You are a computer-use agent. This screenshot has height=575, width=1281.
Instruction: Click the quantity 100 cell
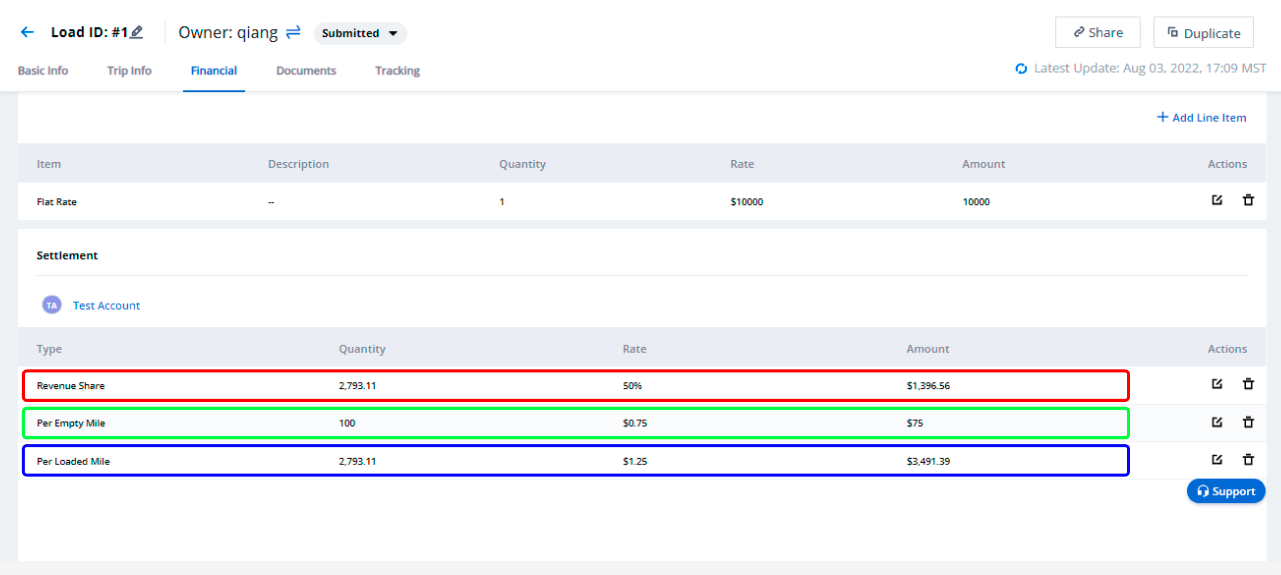pyautogui.click(x=347, y=423)
